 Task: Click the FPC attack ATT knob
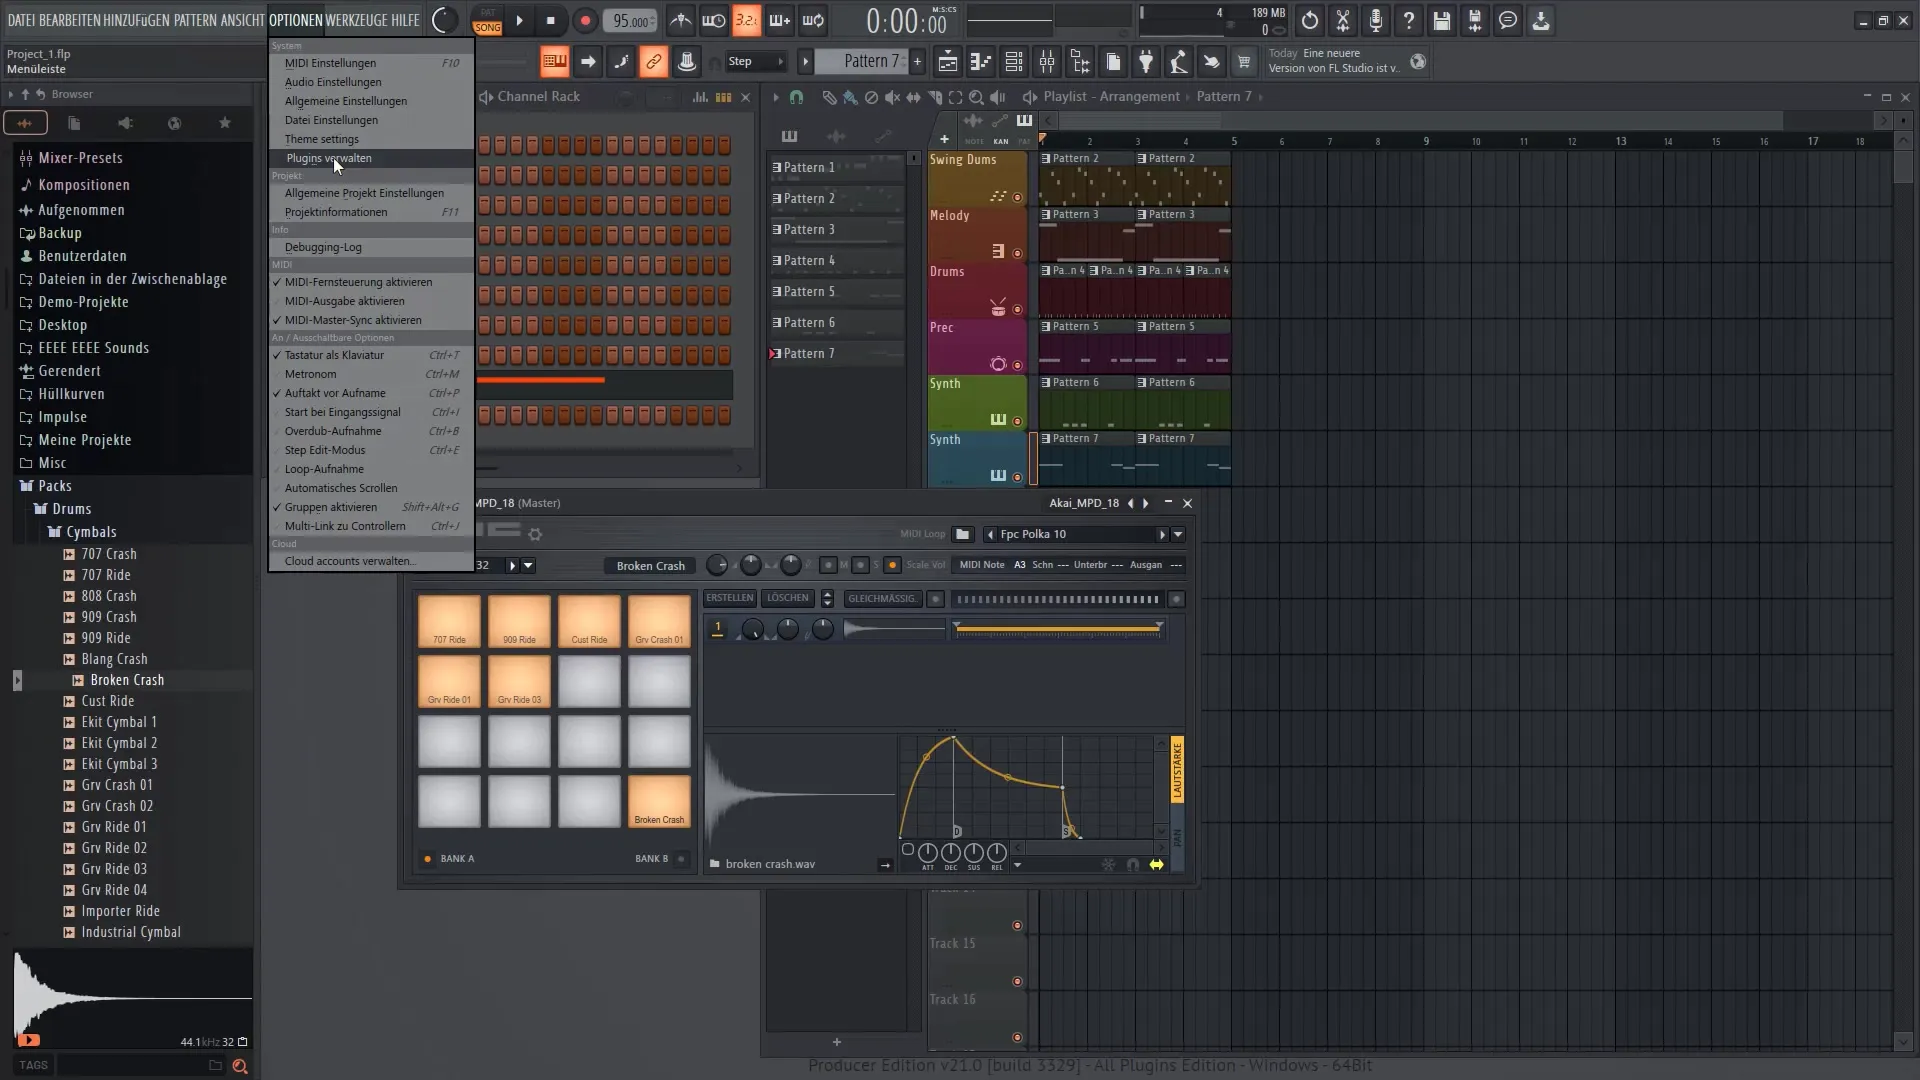click(928, 852)
